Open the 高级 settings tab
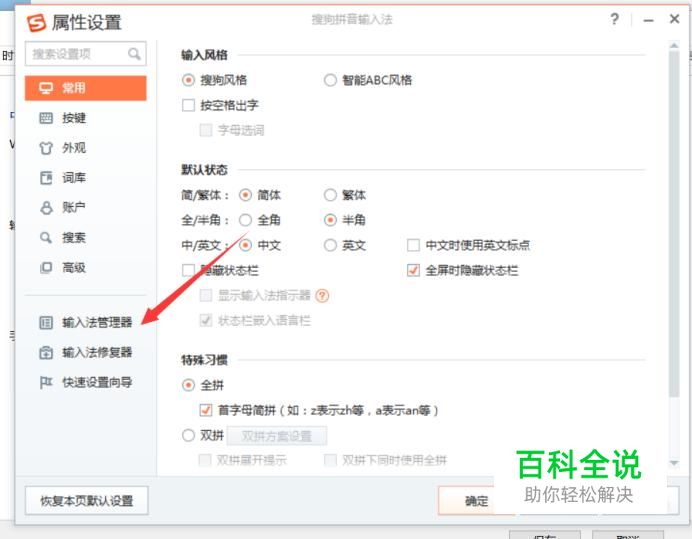The height and width of the screenshot is (539, 692). point(74,268)
